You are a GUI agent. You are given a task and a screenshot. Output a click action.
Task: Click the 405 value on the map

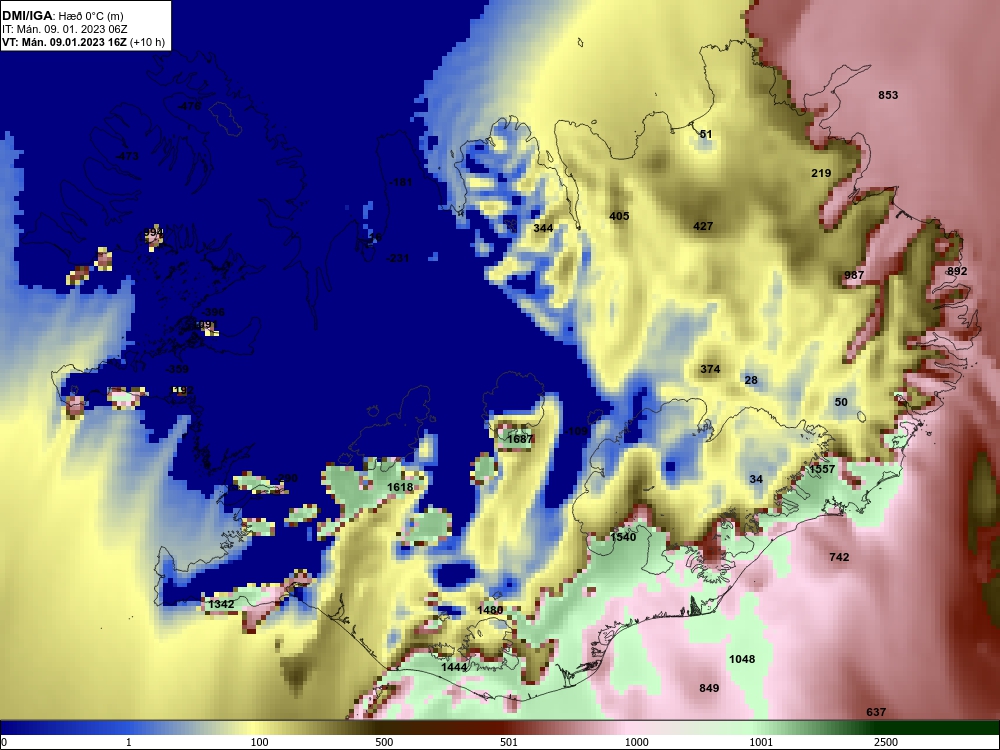pos(619,216)
